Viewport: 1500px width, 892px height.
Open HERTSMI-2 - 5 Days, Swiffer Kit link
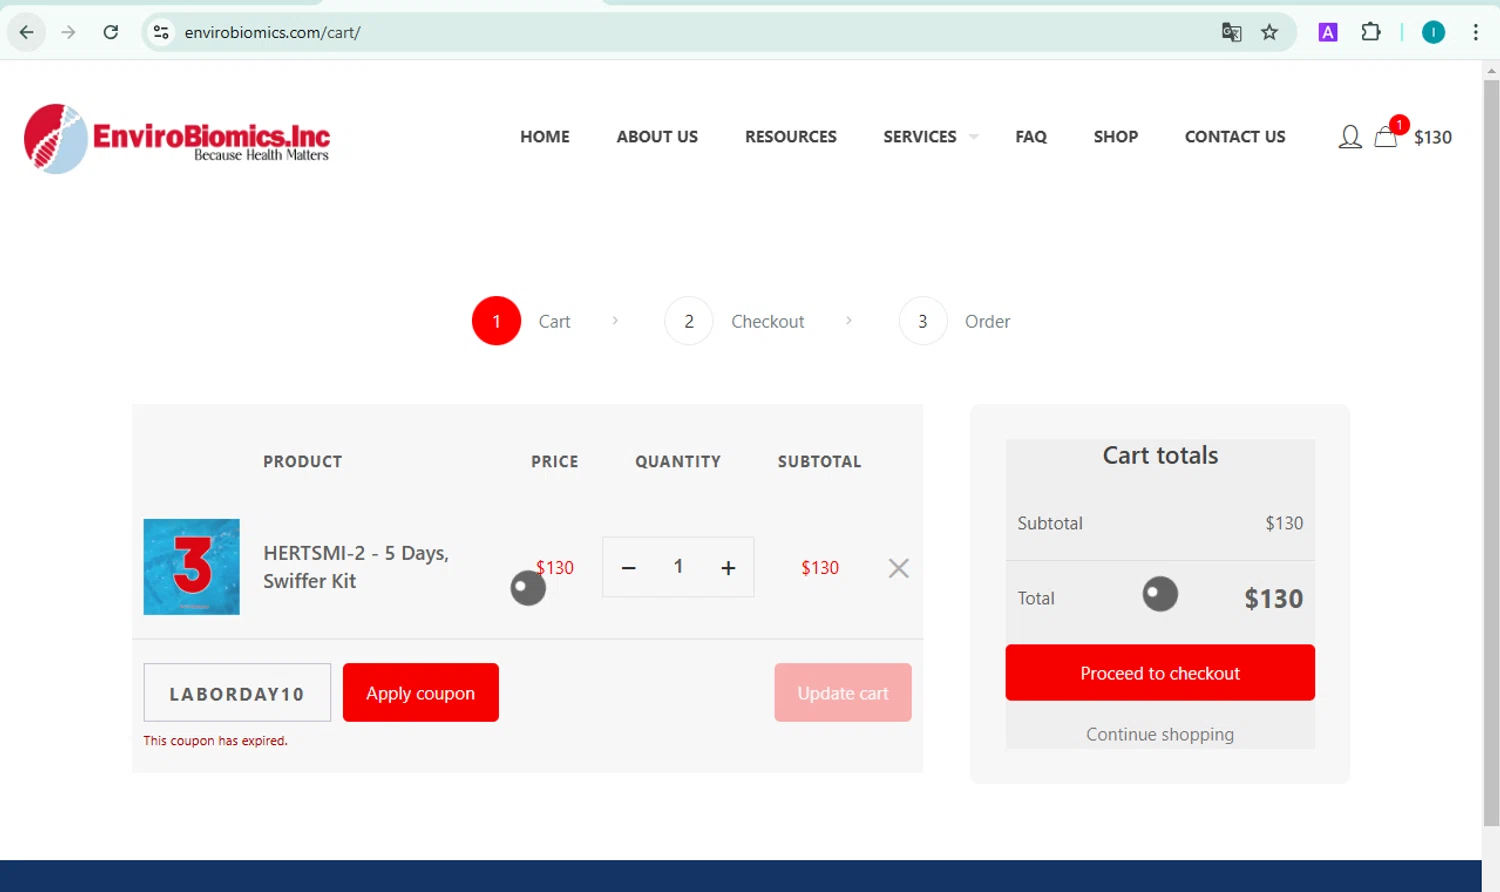coord(356,567)
